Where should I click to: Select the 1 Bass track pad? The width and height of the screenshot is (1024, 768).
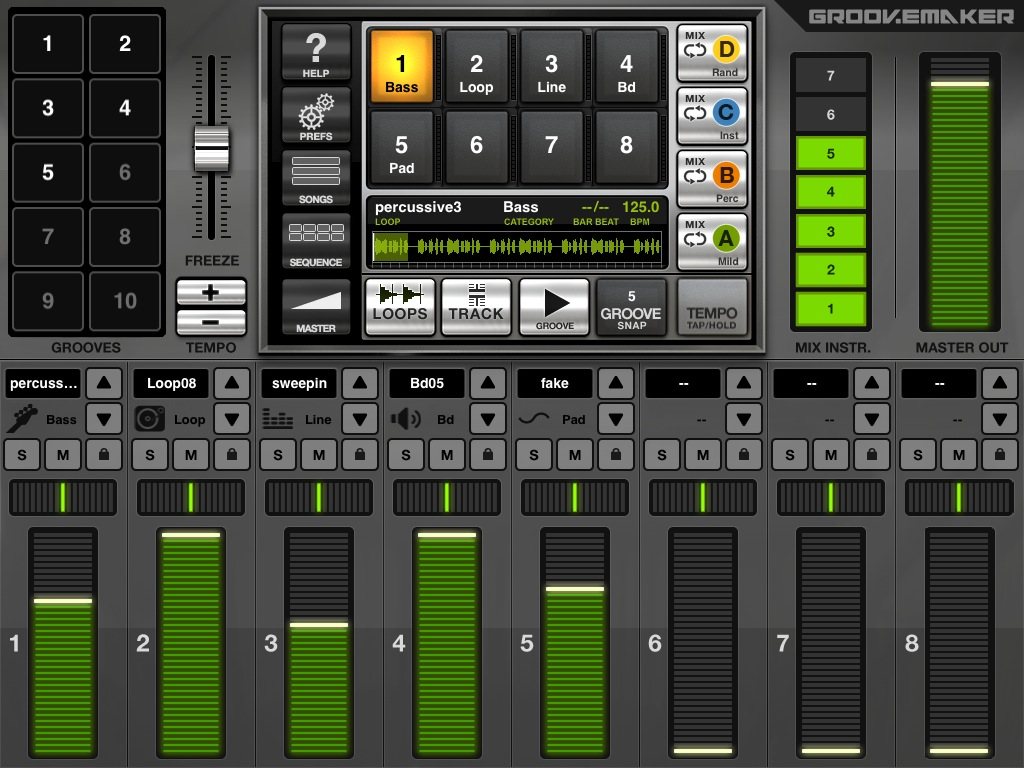tap(401, 66)
